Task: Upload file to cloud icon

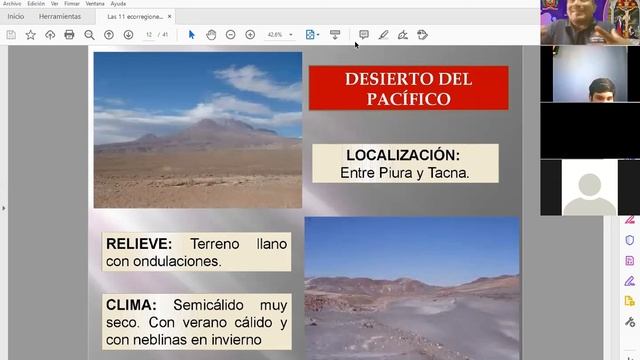Action: point(50,35)
